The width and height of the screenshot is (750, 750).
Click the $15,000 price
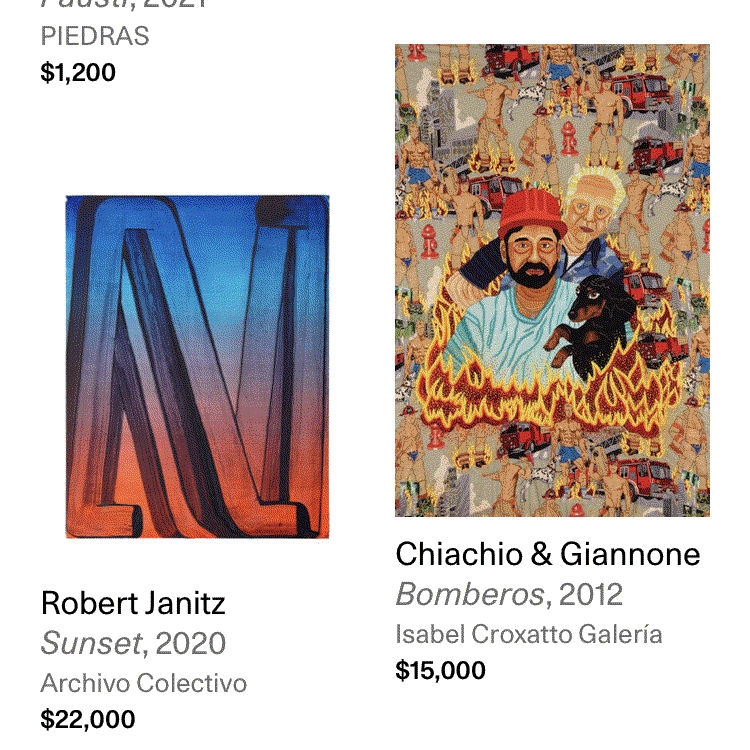coord(440,670)
